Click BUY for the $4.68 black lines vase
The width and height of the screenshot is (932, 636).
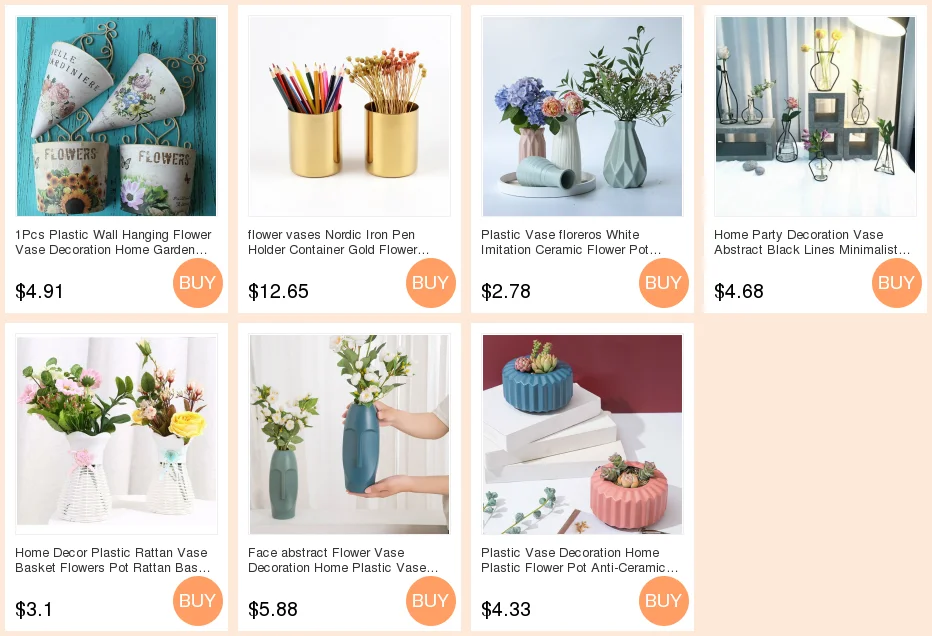[897, 283]
